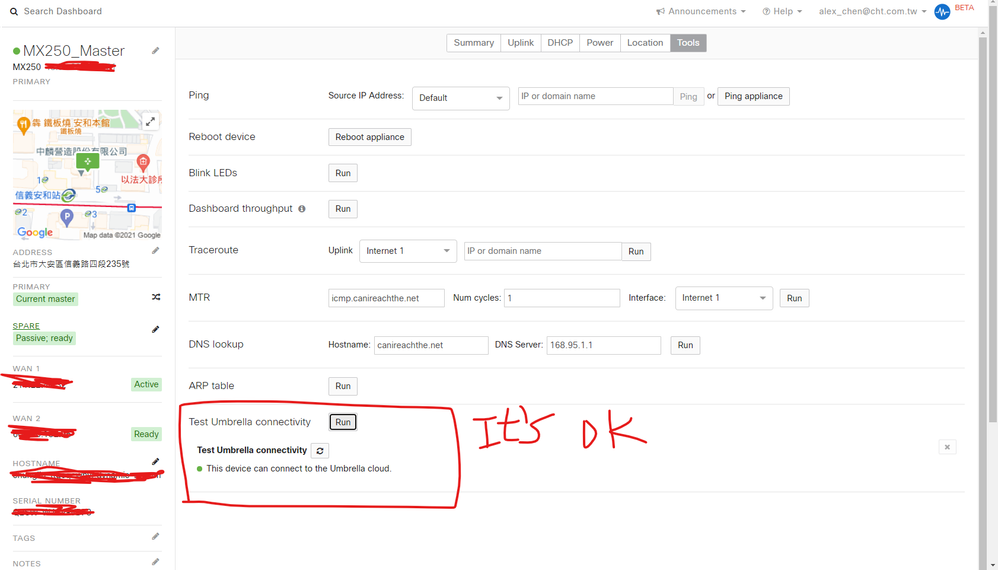Click the Current master status label
The image size is (998, 570).
click(x=45, y=299)
